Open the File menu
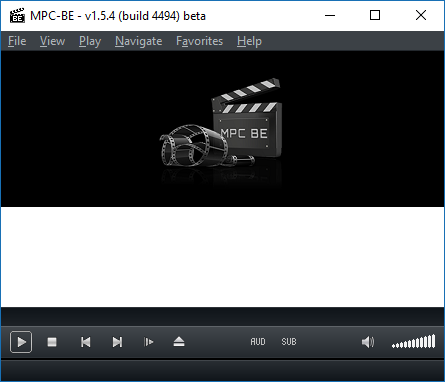 click(17, 41)
